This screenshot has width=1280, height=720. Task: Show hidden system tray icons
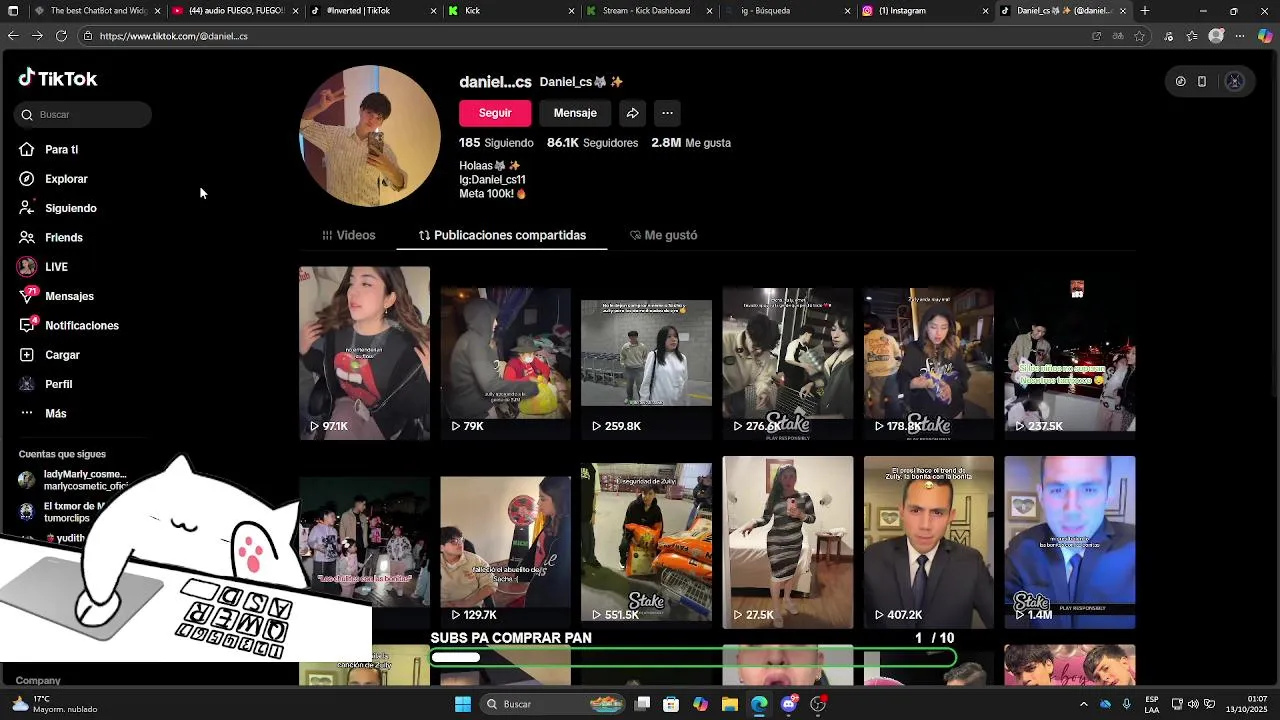[1083, 704]
